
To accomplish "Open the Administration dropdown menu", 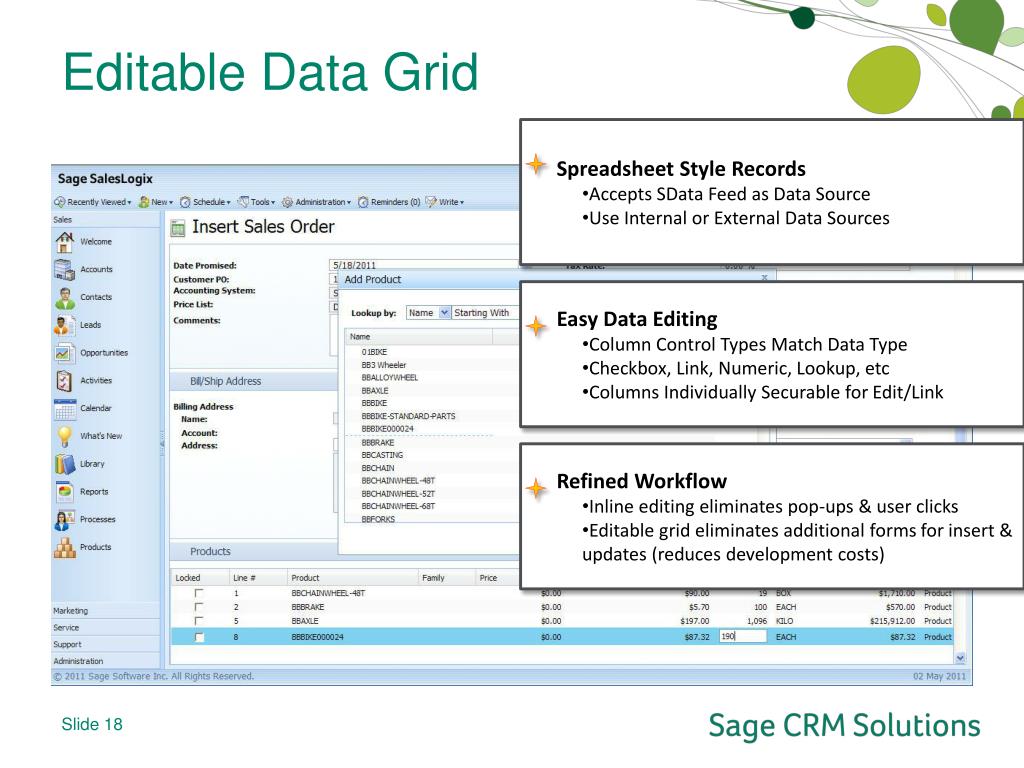I will click(349, 202).
